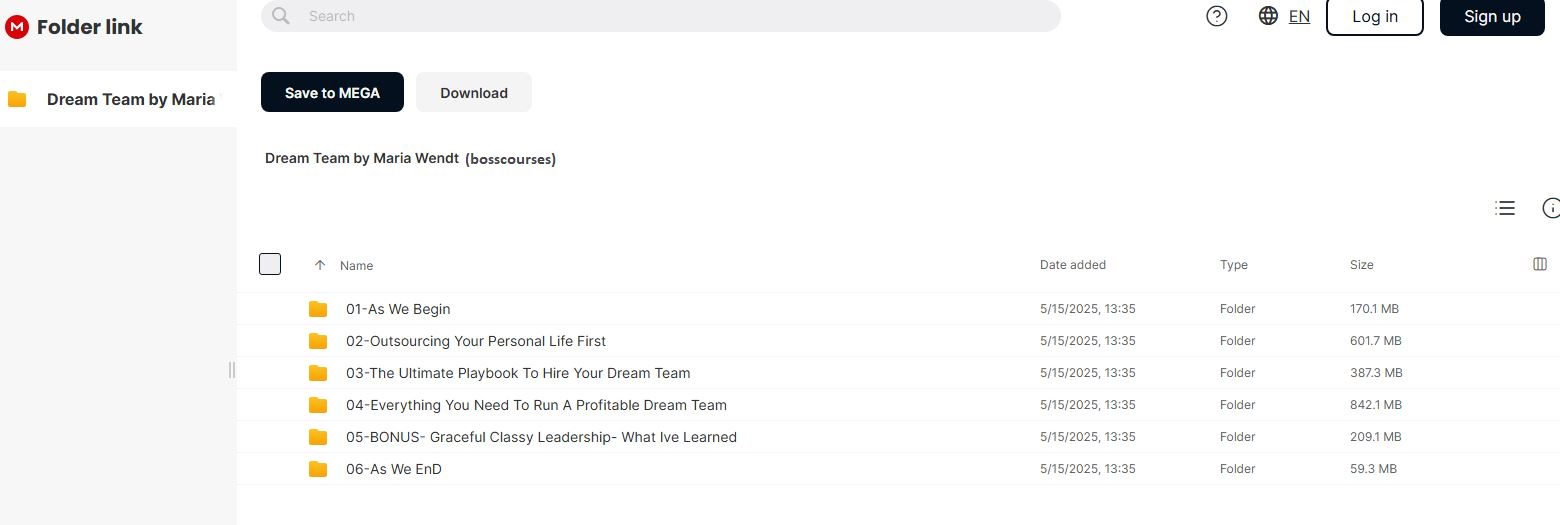Click the Log in button
This screenshot has height=525, width=1560.
point(1374,17)
